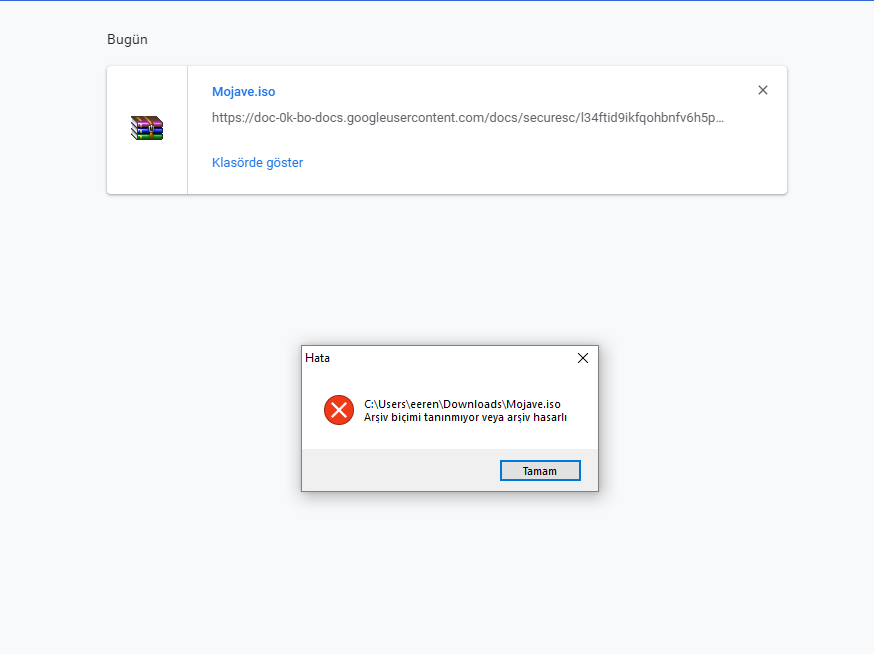The width and height of the screenshot is (874, 654).
Task: Click the blue line at top of page
Action: coord(437,0)
